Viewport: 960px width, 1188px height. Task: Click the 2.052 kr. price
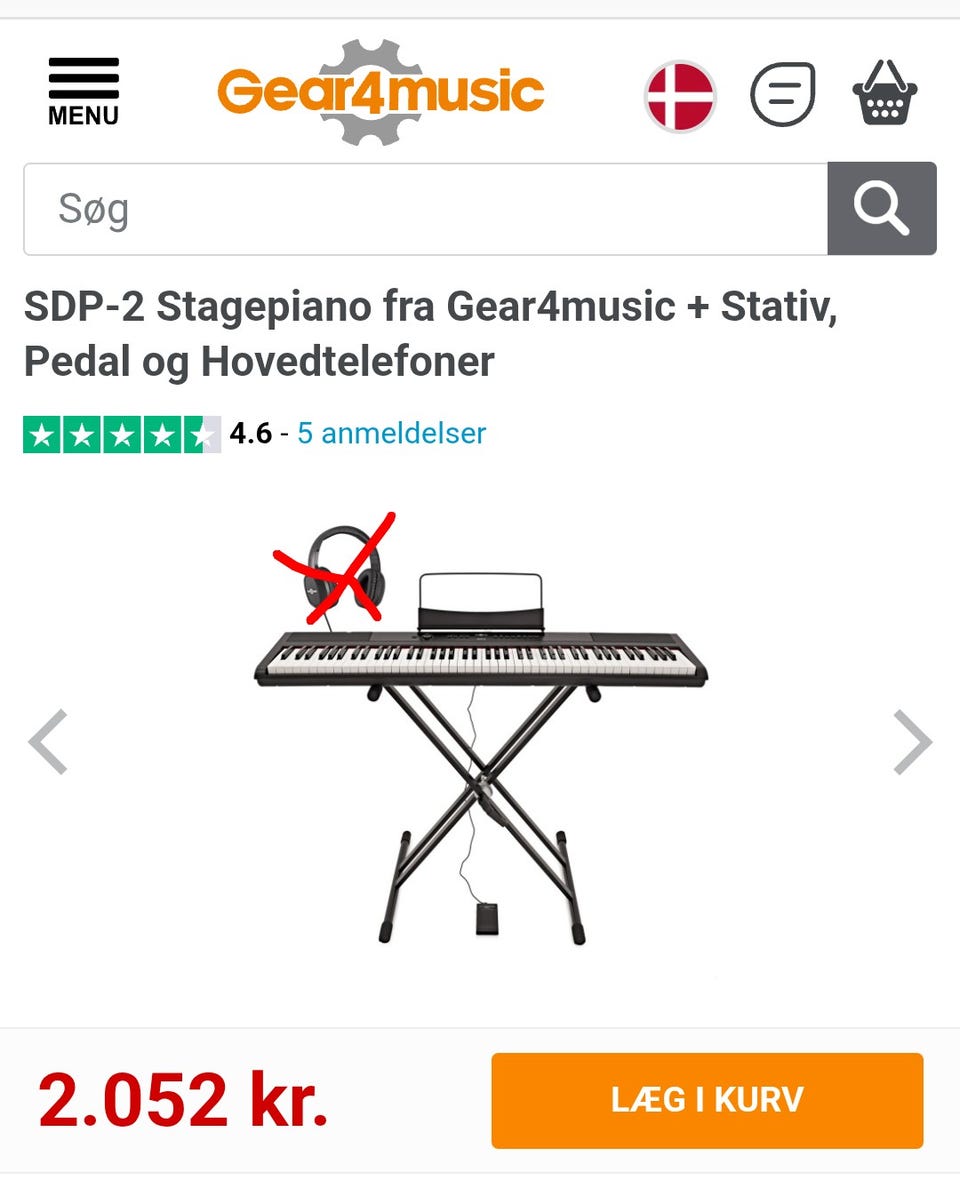(183, 1099)
